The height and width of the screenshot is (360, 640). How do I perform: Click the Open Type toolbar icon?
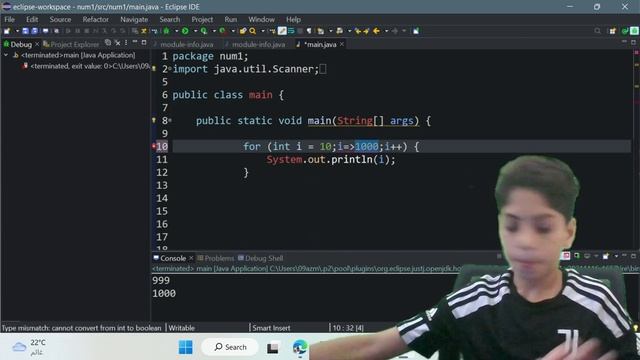coord(243,31)
